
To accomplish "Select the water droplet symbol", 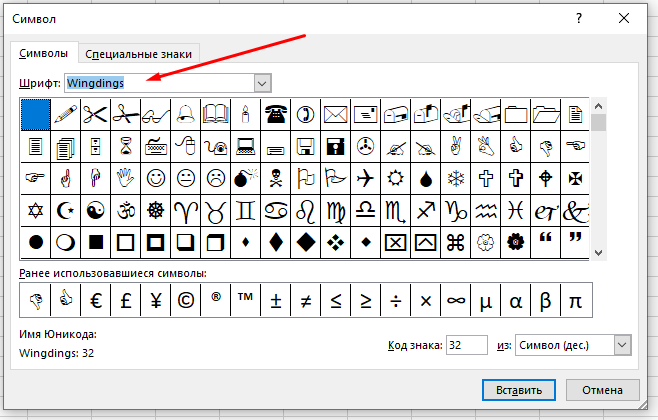I will tap(426, 178).
